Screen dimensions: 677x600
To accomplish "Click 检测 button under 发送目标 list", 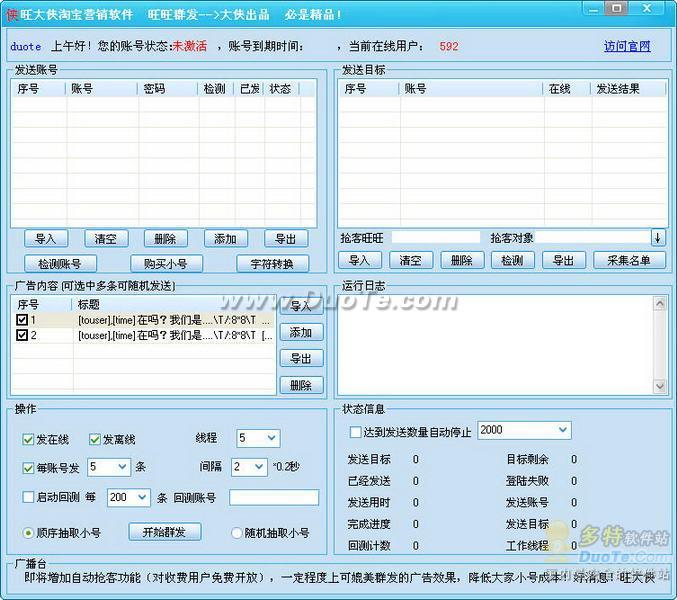I will 513,260.
